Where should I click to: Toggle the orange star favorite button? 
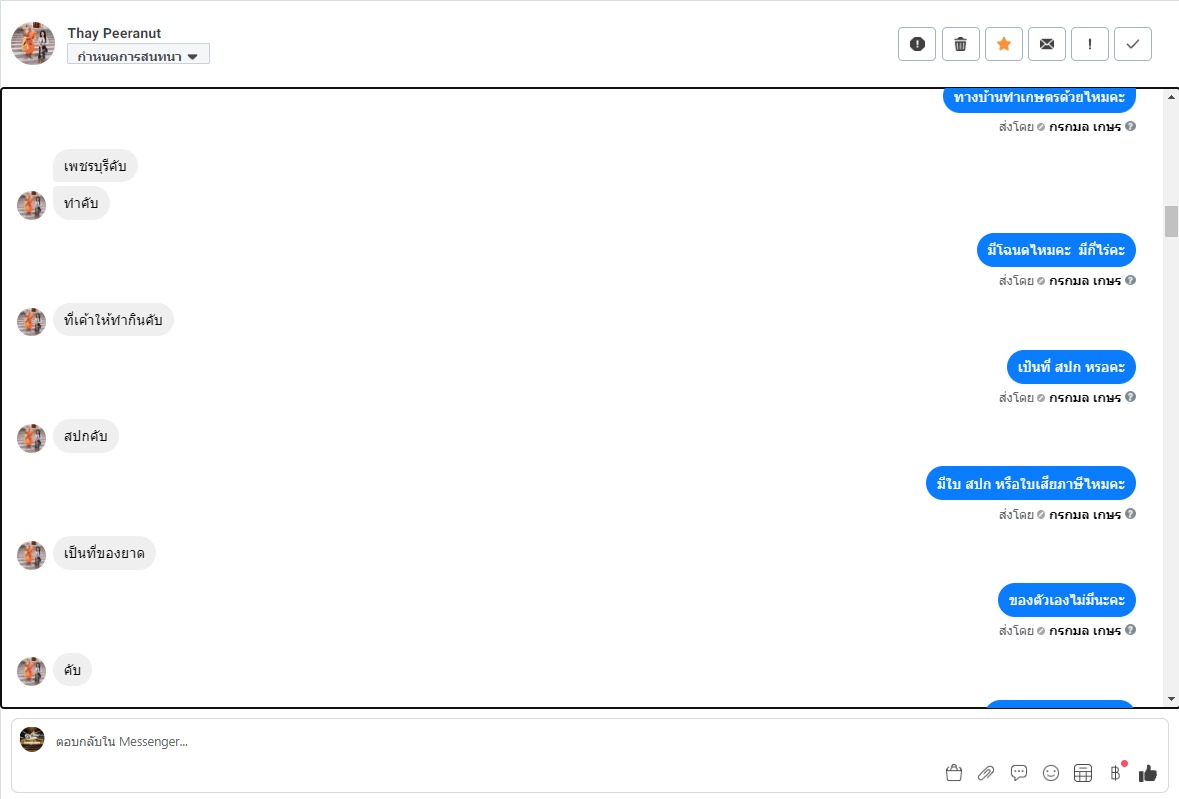(1004, 44)
